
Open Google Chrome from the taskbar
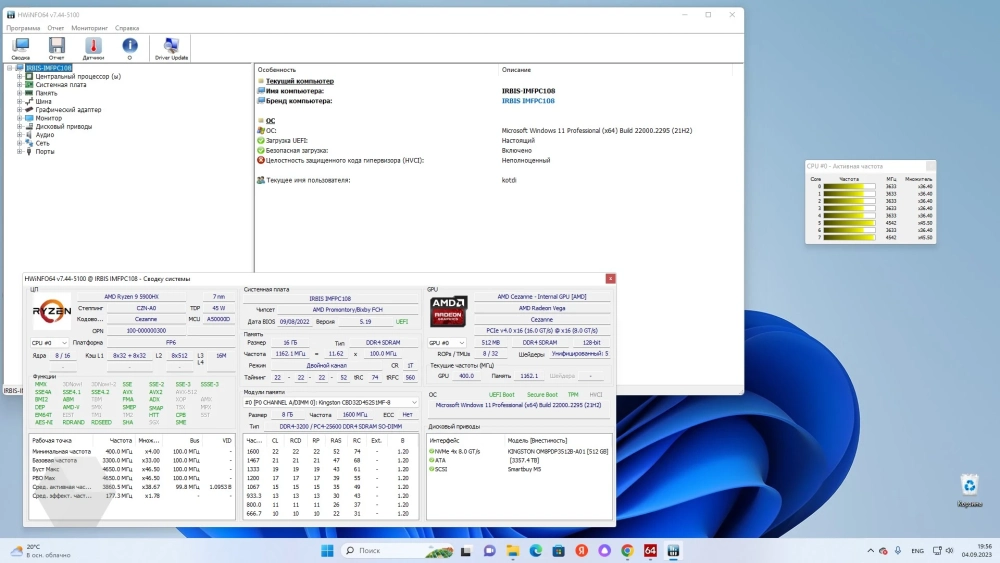[x=627, y=551]
